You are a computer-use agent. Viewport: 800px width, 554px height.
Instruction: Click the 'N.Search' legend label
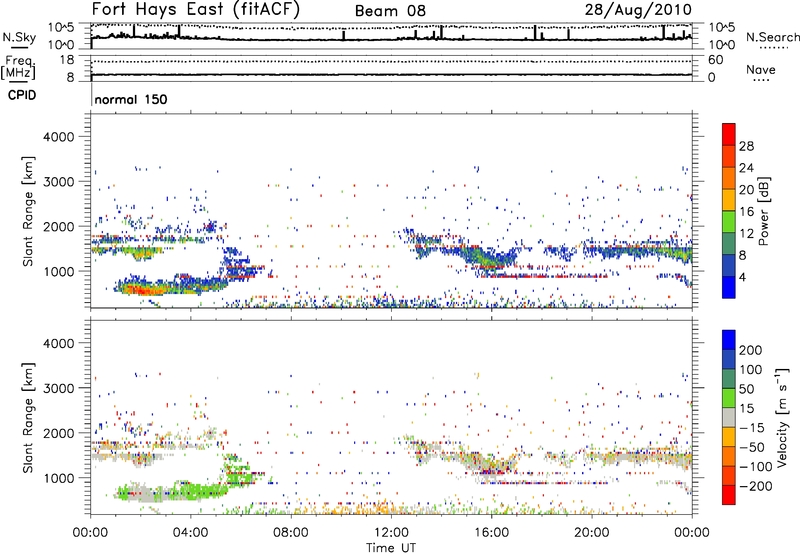[772, 37]
